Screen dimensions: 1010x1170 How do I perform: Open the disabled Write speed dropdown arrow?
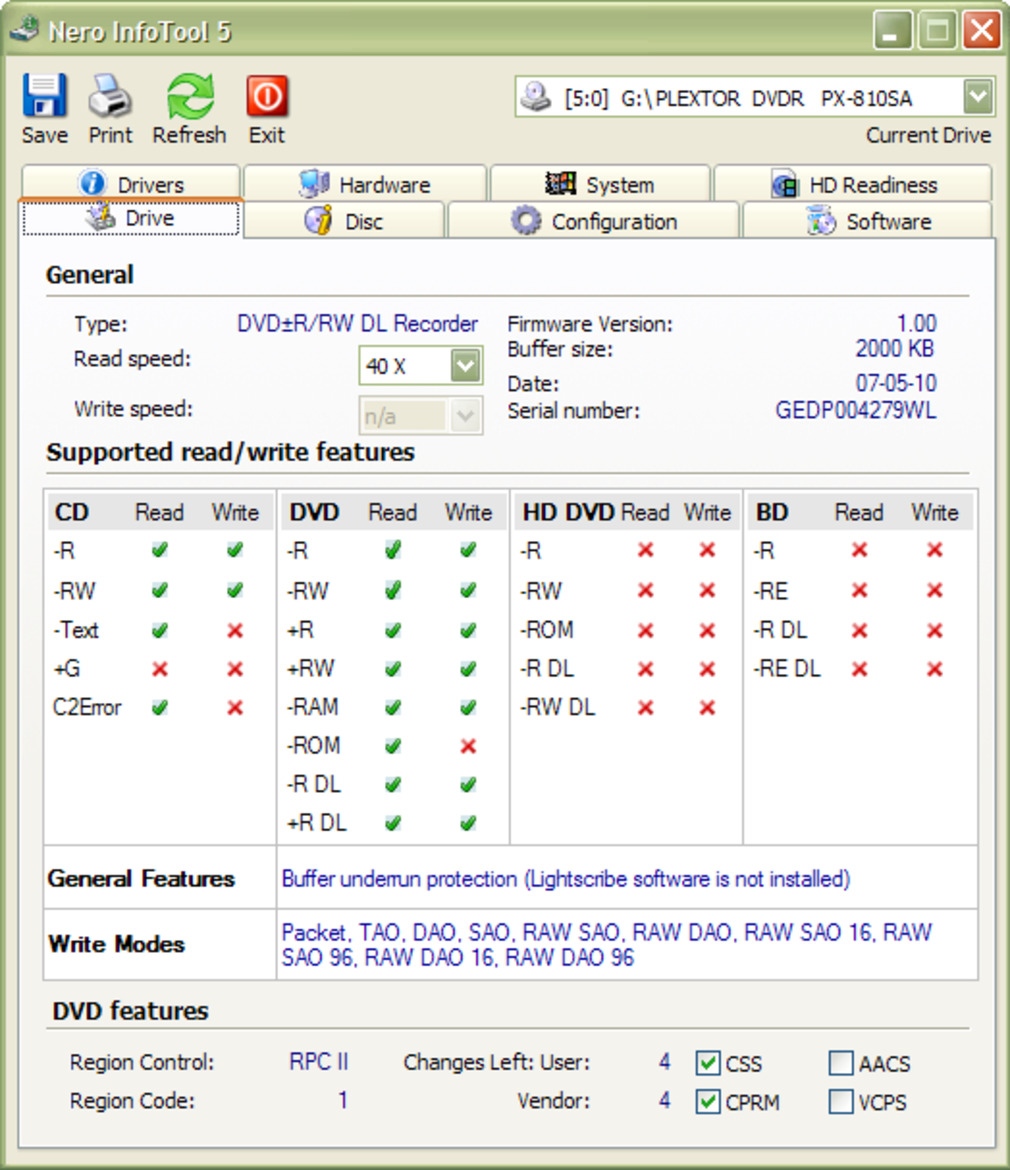[x=465, y=416]
